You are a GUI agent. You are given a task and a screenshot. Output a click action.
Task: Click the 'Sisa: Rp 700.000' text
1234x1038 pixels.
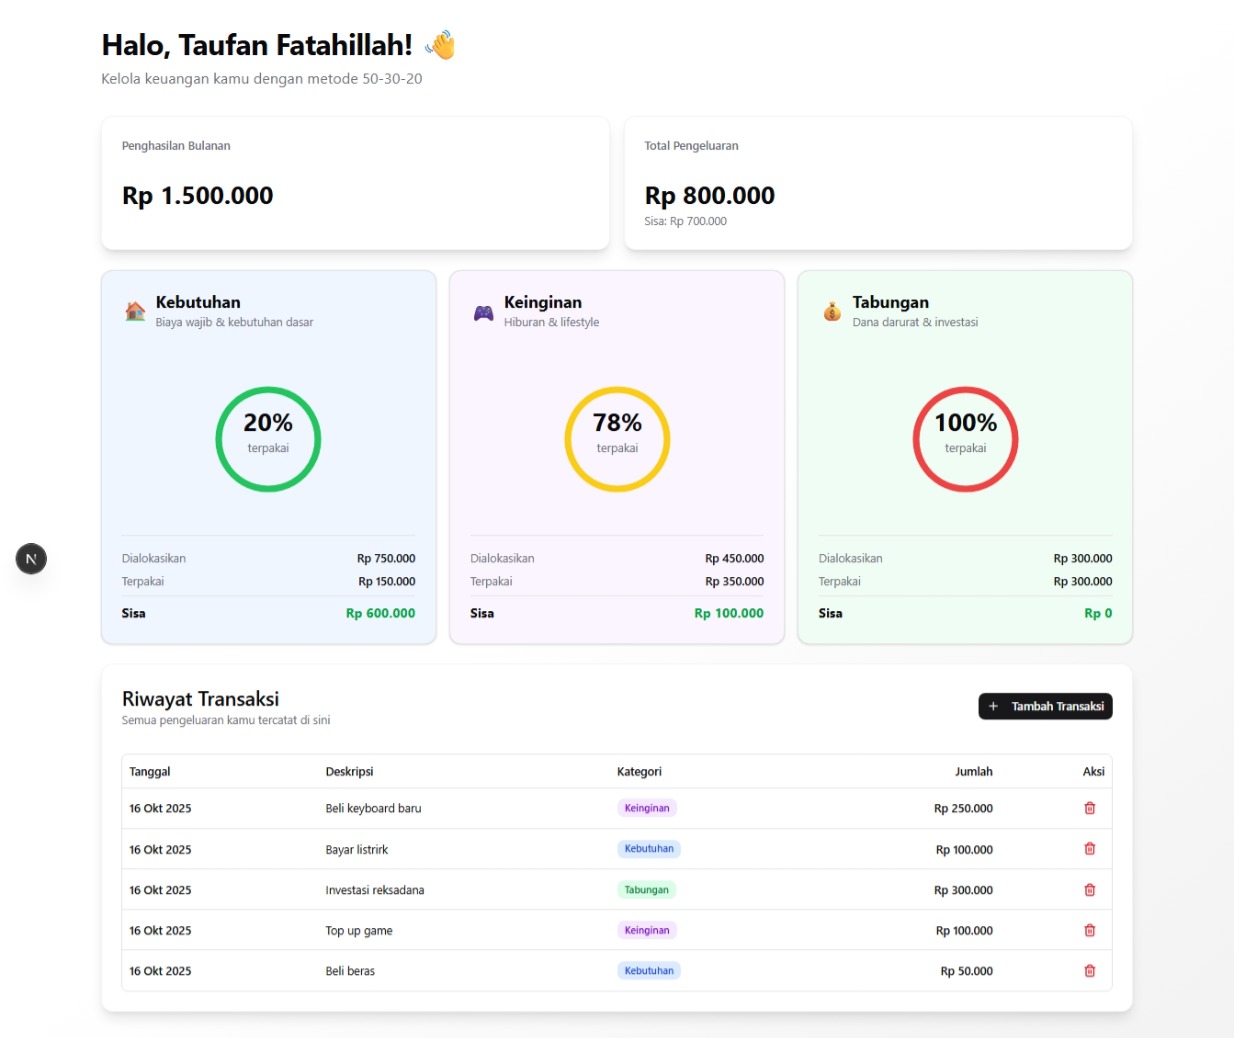[686, 221]
